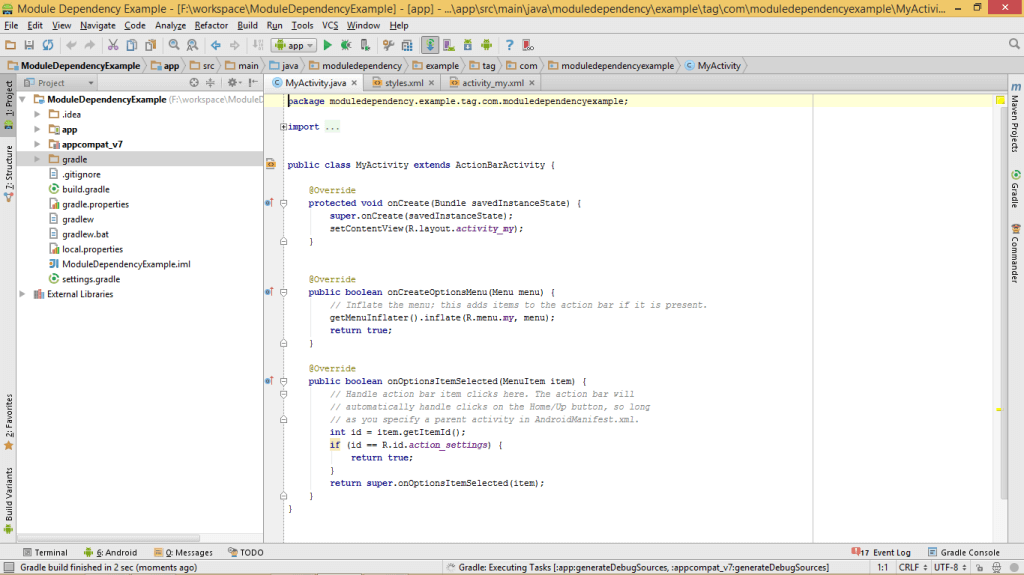Click Sync Project with Gradle Files icon
1024x575 pixels.
click(x=430, y=45)
